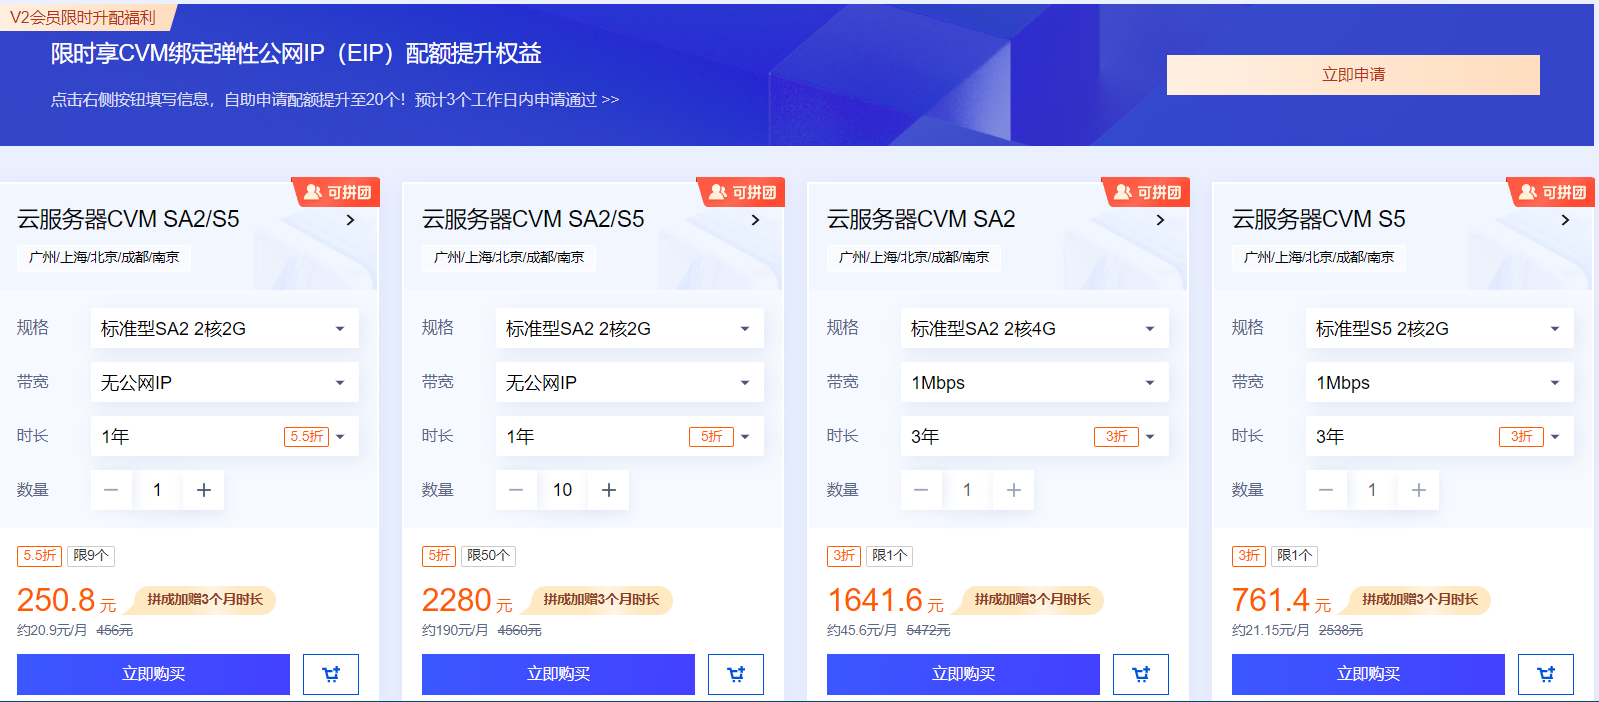1599x702 pixels.
Task: Increase quantity from 10 in 2280元 card
Action: [609, 490]
